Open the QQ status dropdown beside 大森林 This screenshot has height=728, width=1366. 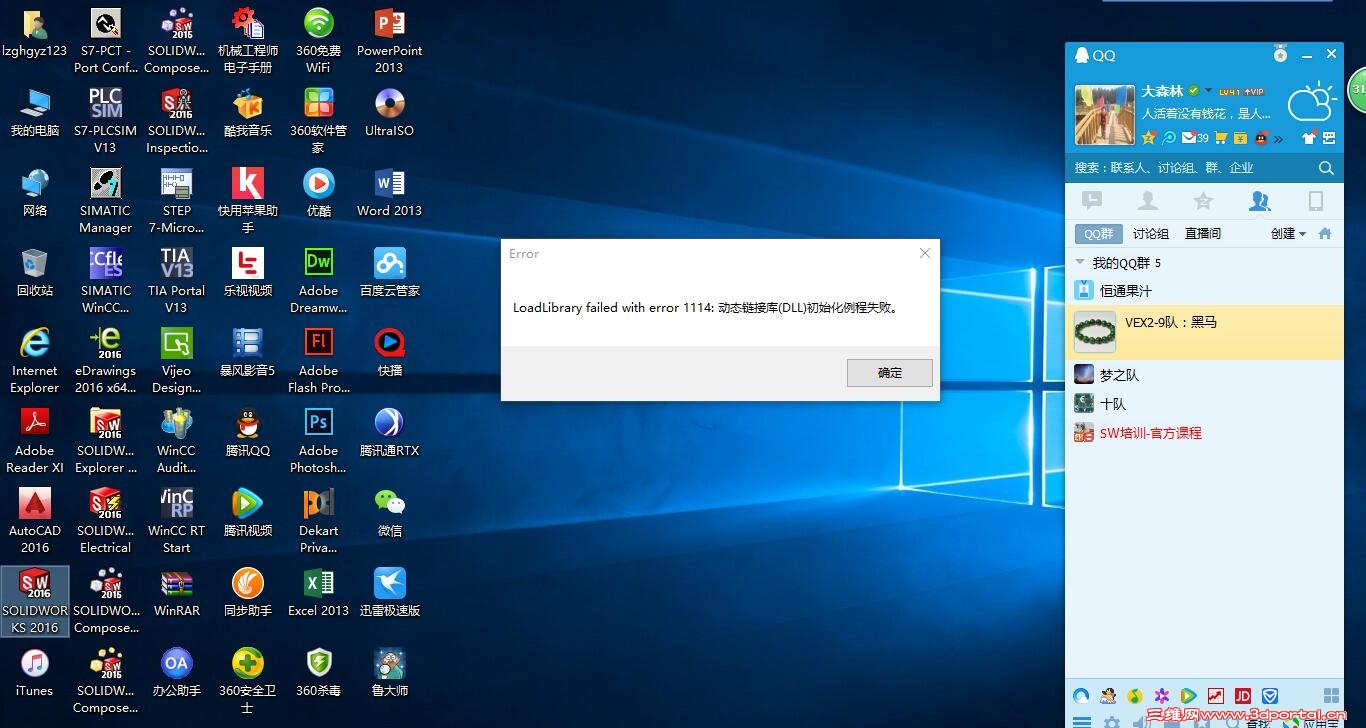(x=1208, y=91)
